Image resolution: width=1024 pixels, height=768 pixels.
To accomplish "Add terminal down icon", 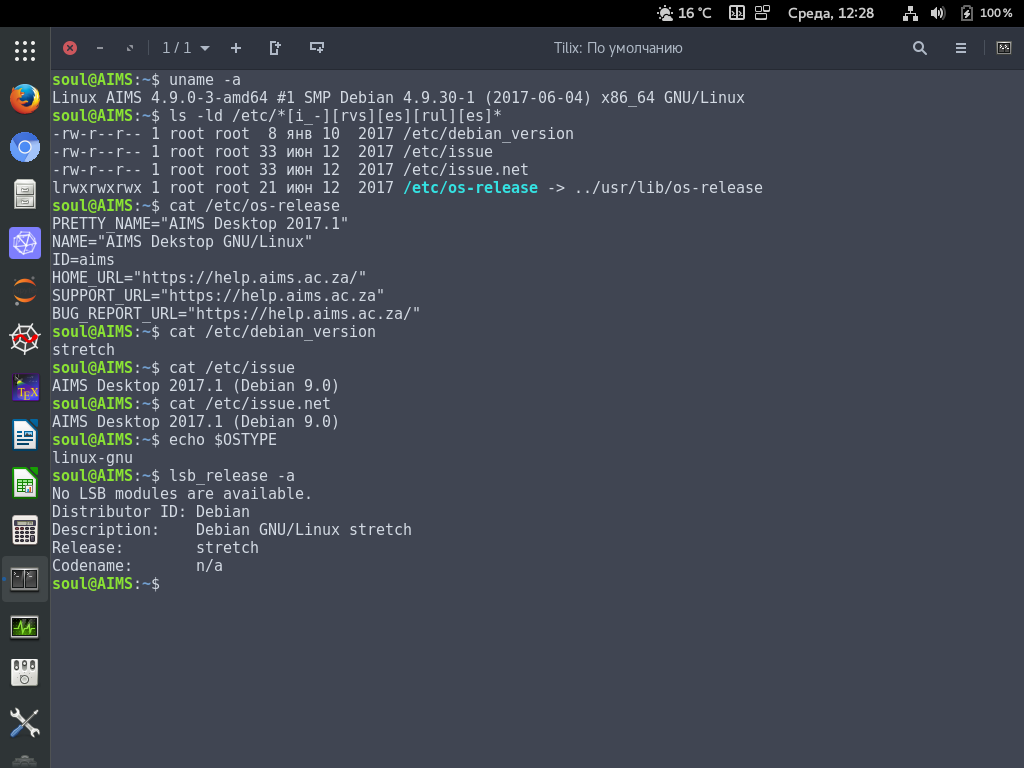I will (x=317, y=48).
